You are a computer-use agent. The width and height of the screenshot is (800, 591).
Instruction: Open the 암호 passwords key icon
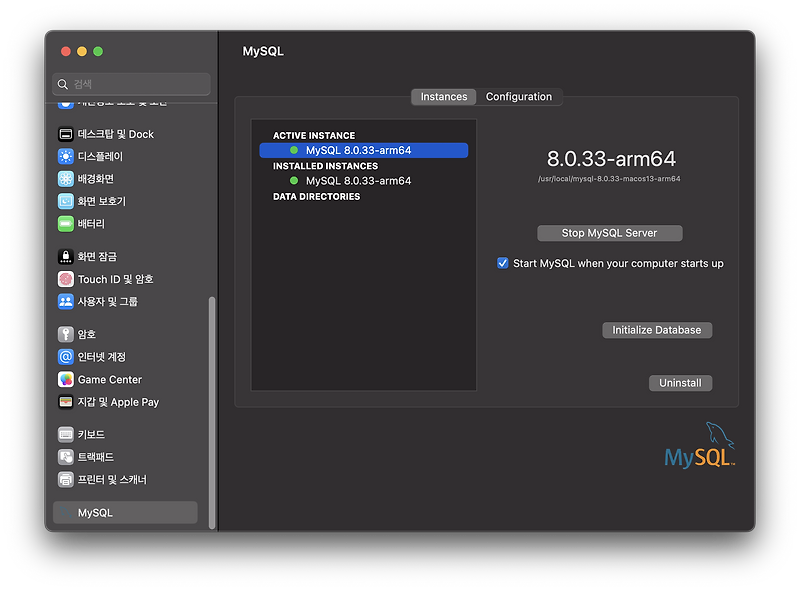[x=65, y=334]
